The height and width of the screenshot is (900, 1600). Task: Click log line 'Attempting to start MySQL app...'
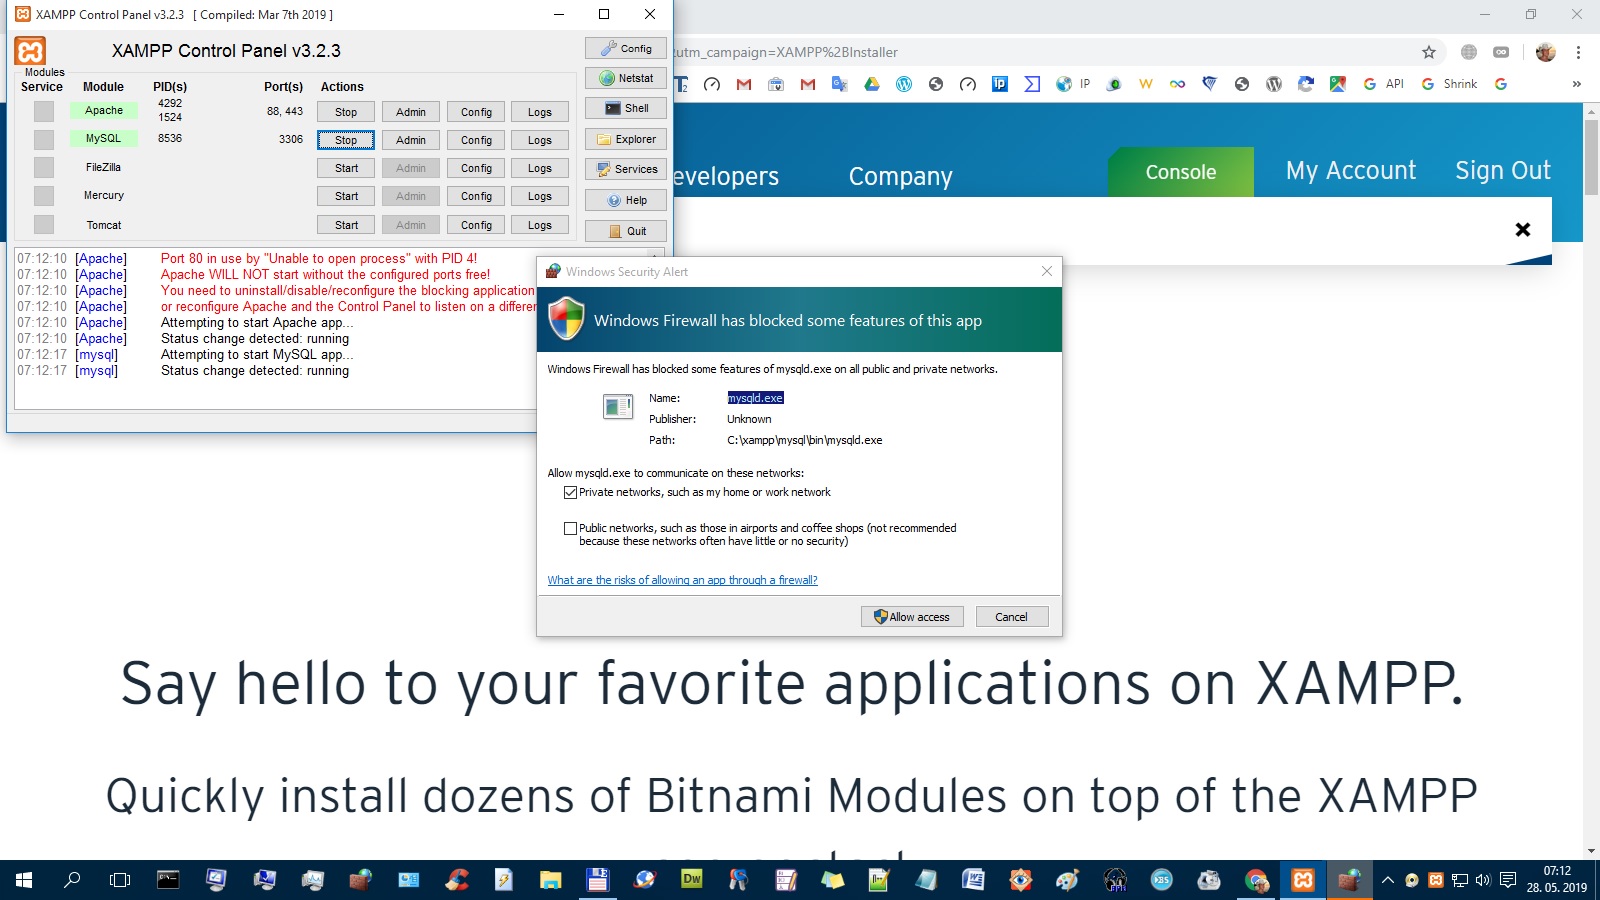(x=257, y=354)
